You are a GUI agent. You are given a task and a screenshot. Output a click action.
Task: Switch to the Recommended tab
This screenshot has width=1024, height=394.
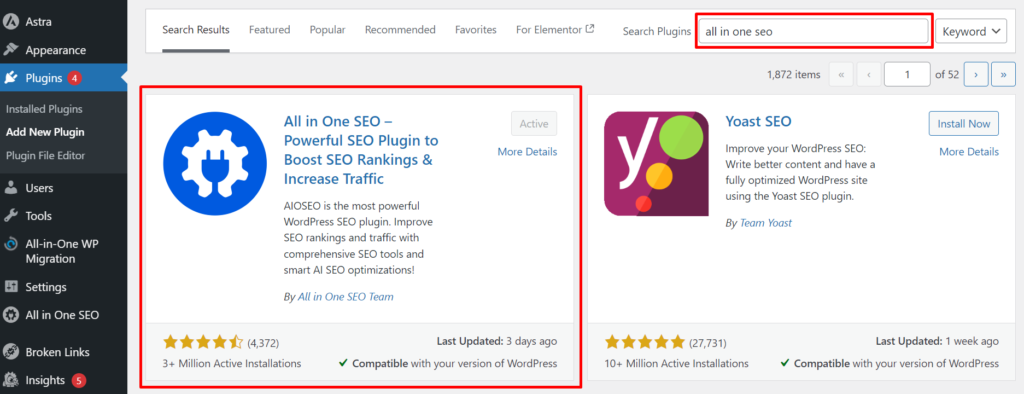(x=400, y=30)
